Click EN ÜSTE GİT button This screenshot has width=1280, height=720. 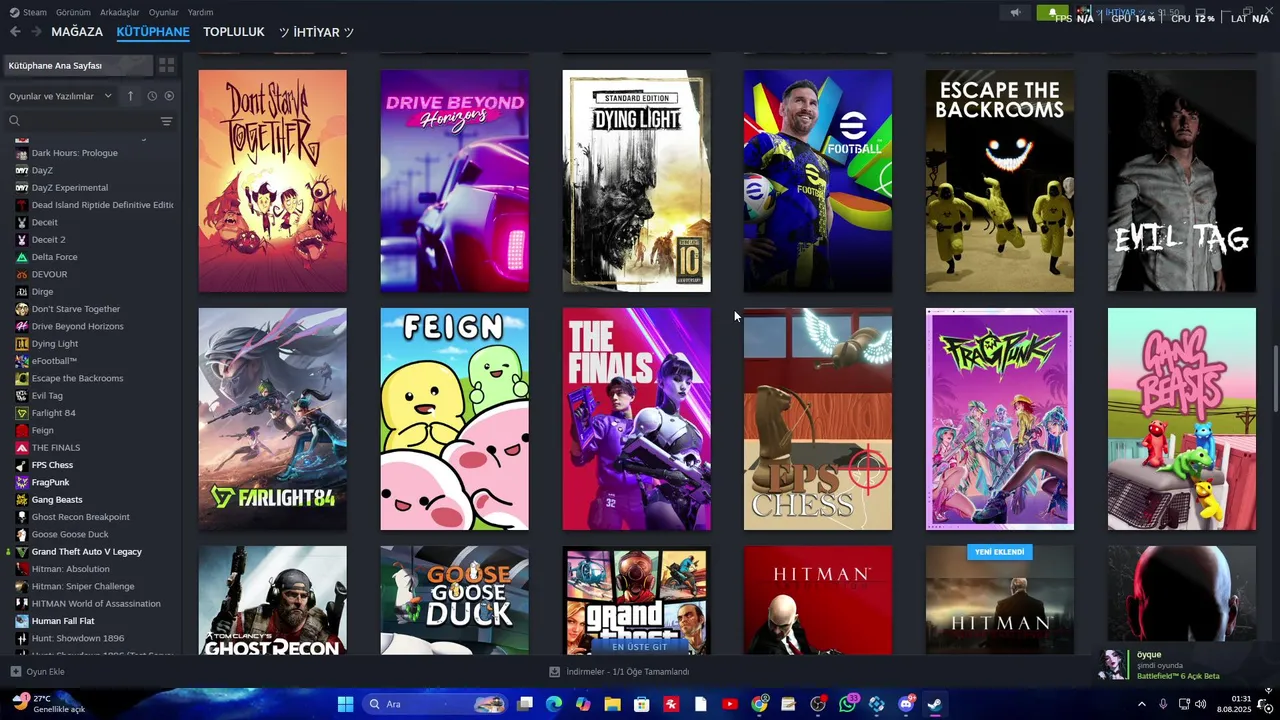point(639,647)
